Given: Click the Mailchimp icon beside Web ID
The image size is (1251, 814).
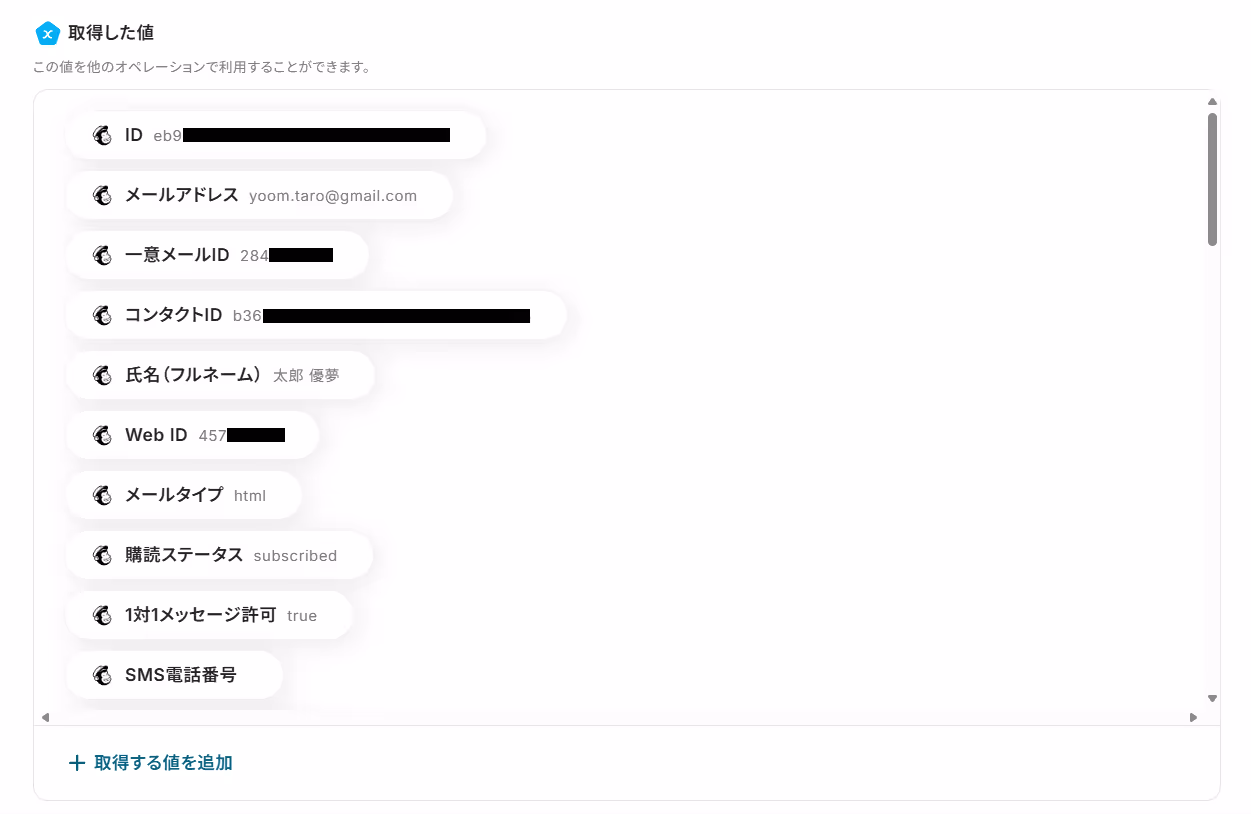Looking at the screenshot, I should [102, 435].
